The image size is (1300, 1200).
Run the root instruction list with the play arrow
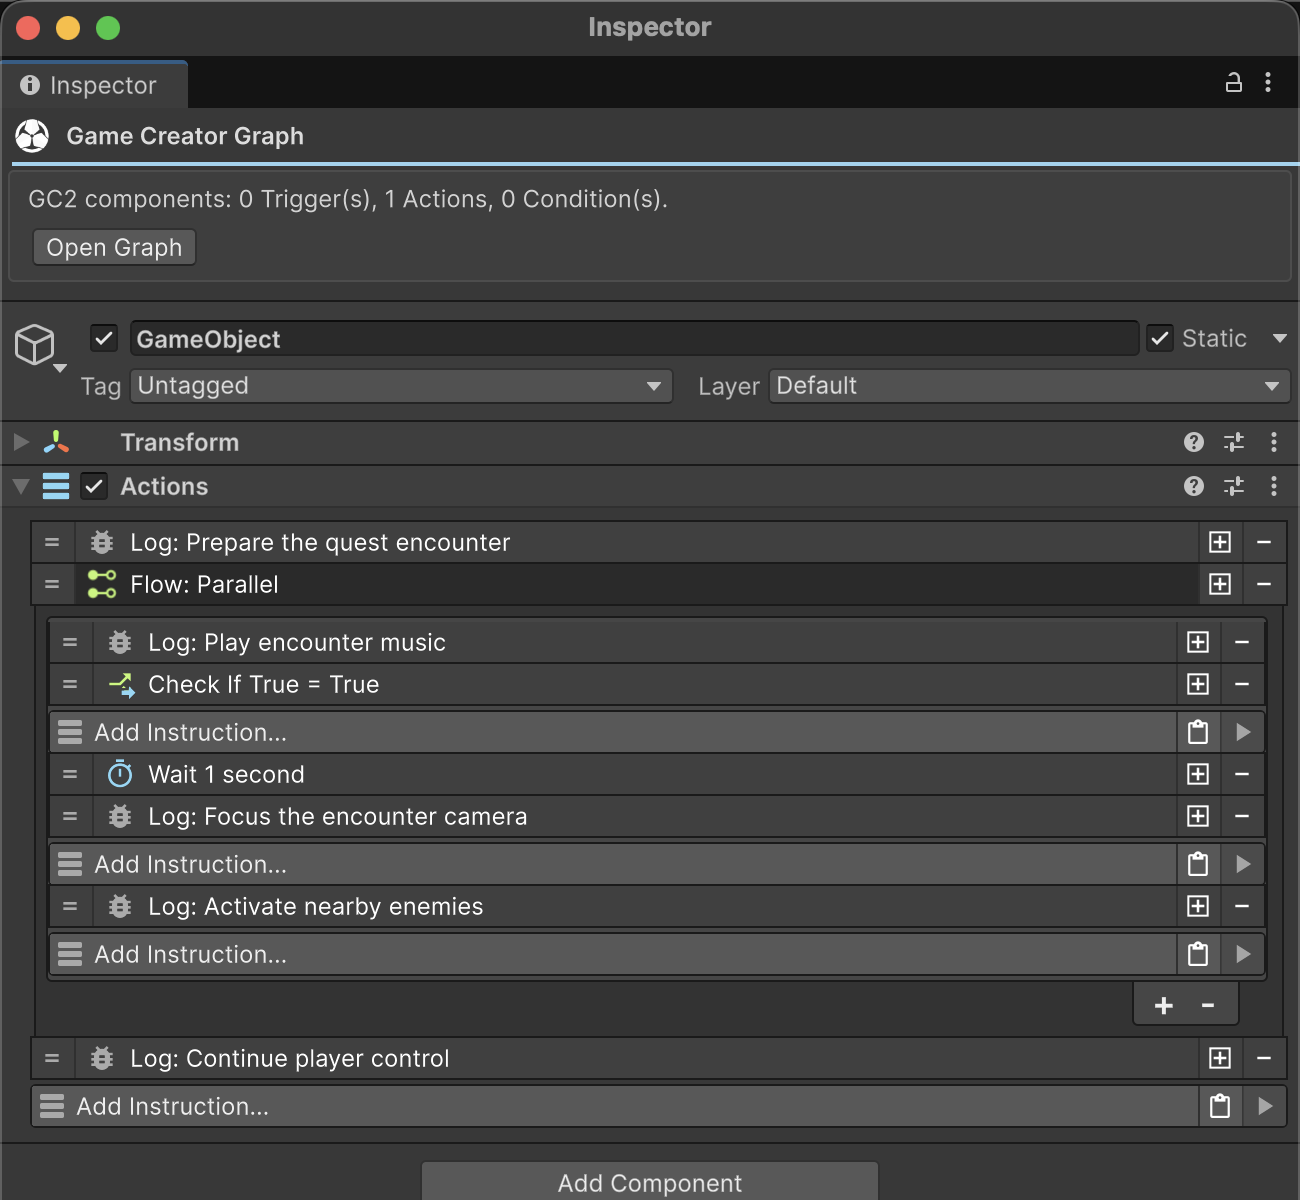point(1265,1106)
